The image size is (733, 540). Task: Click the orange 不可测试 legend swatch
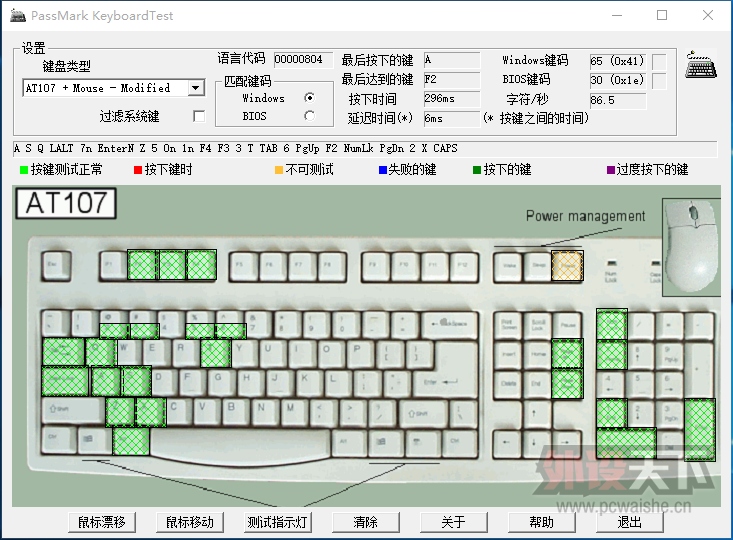279,170
